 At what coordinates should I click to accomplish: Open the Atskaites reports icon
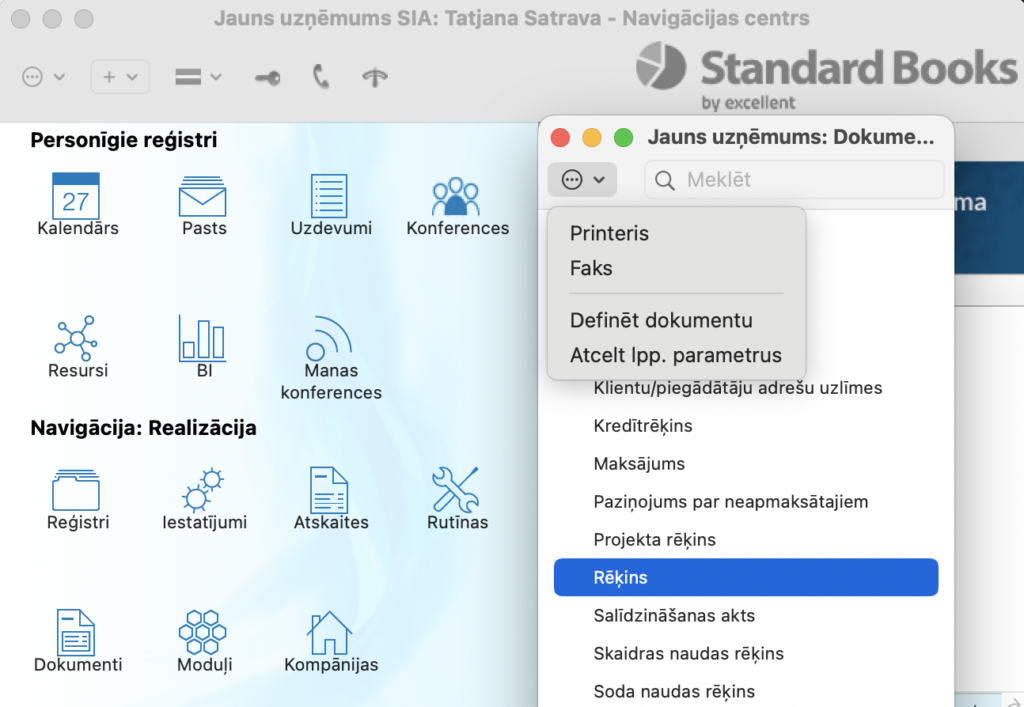coord(329,490)
